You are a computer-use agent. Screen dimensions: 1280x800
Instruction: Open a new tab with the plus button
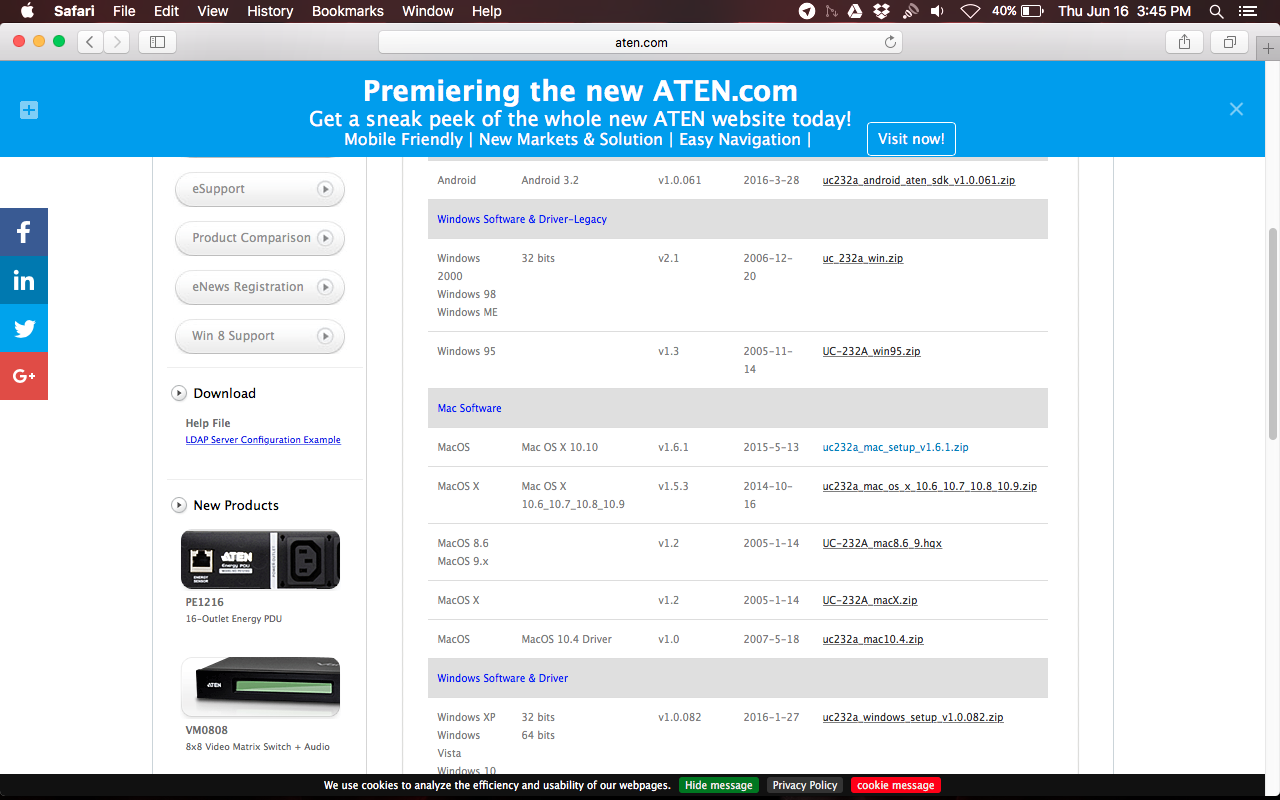pyautogui.click(x=1268, y=49)
